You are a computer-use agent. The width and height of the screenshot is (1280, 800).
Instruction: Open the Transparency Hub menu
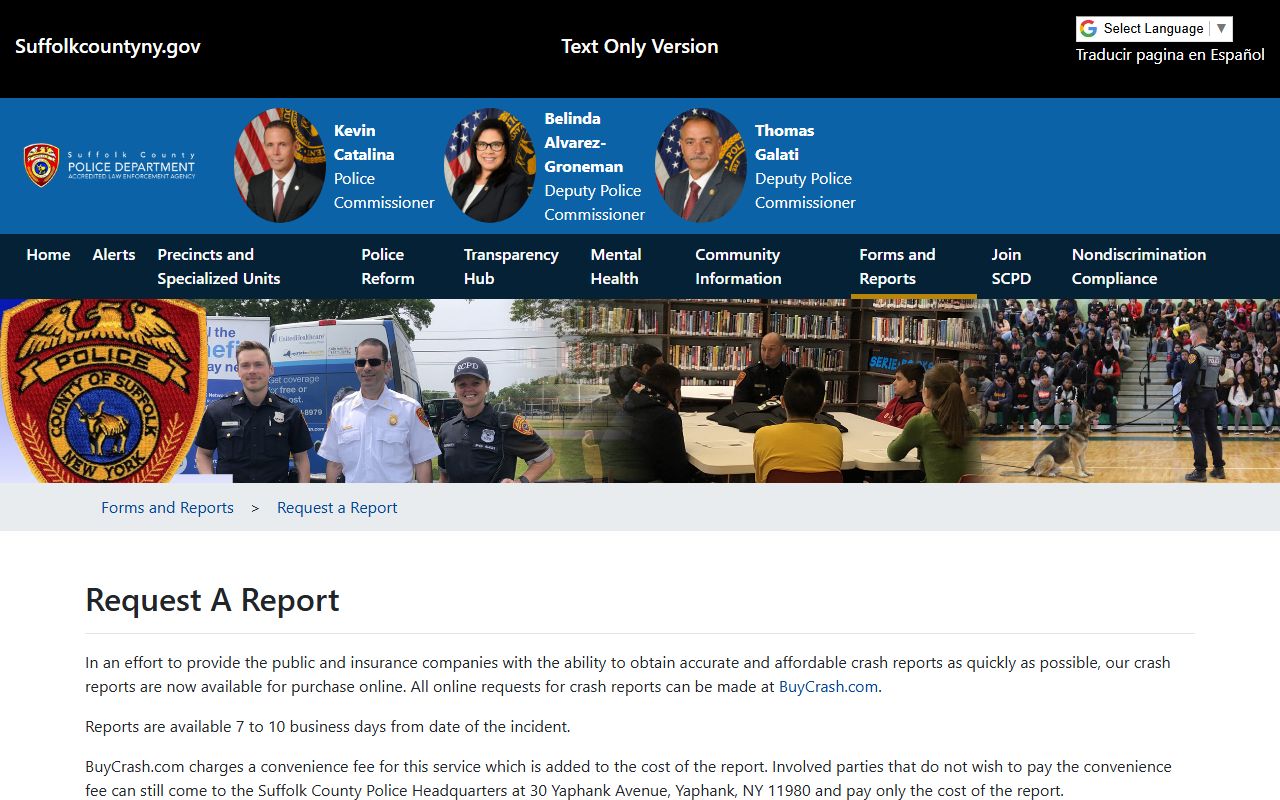point(511,267)
